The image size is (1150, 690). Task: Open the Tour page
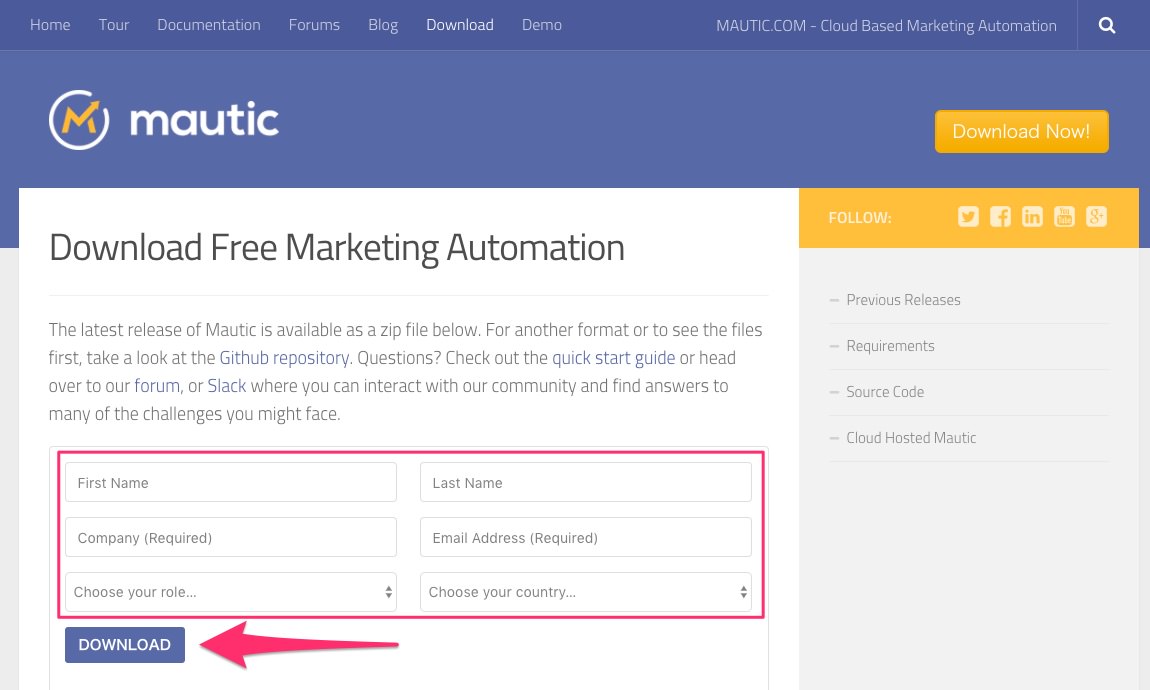coord(114,25)
